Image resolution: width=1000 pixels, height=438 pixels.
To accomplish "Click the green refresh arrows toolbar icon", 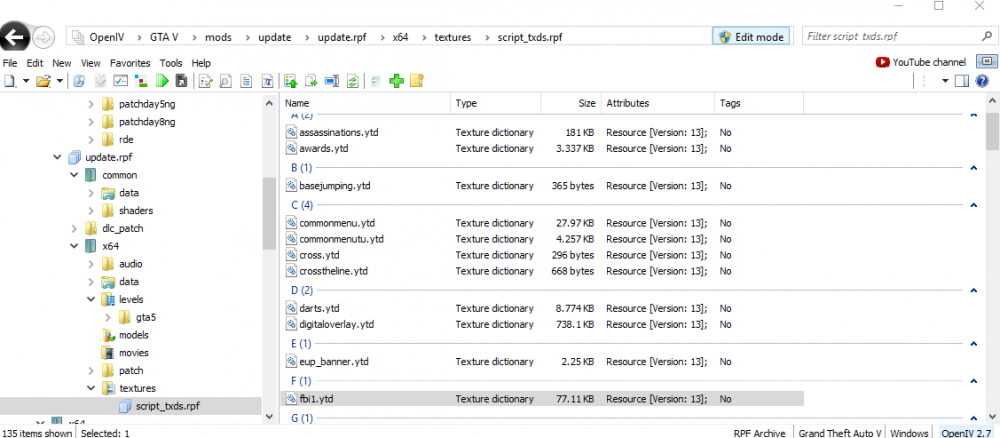I will [353, 81].
